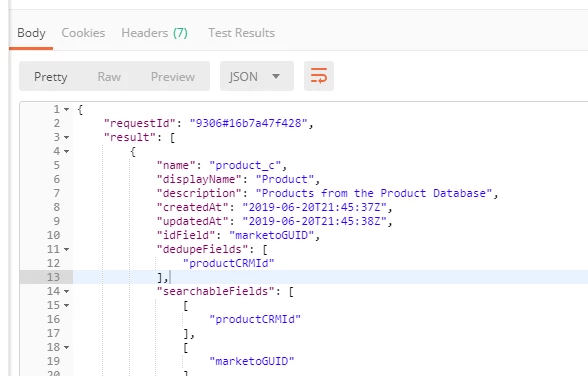Click the requestId value string
This screenshot has height=376, width=588.
(249, 123)
